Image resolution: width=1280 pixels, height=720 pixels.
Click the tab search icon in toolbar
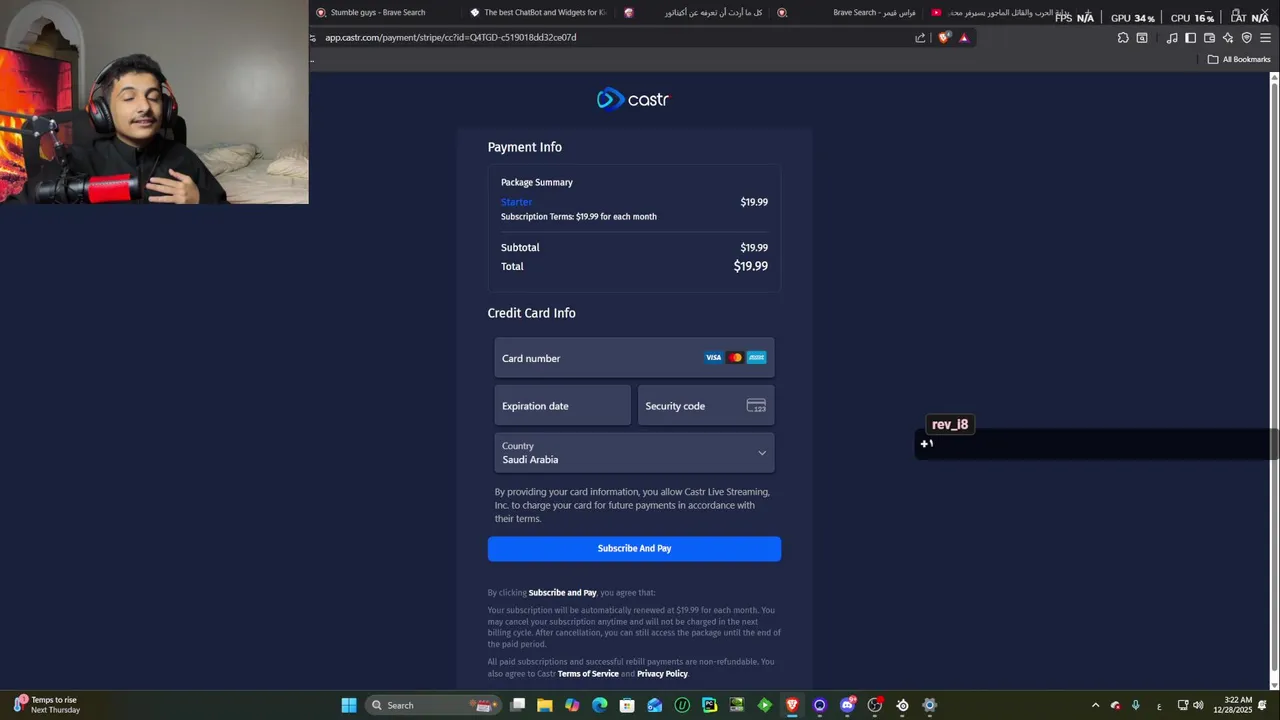click(1142, 38)
